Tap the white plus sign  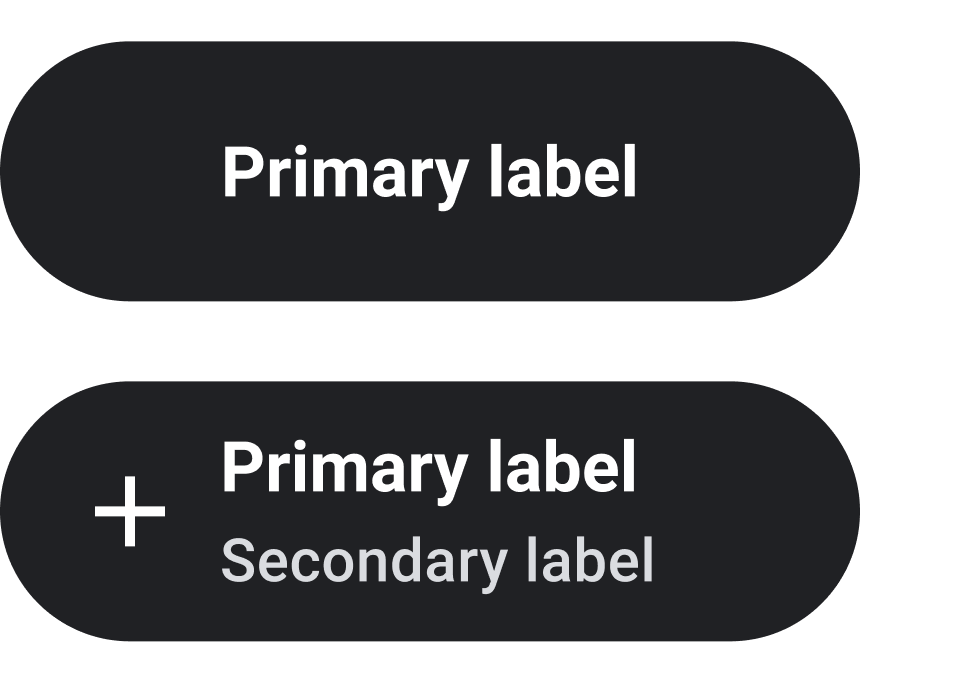pos(130,512)
